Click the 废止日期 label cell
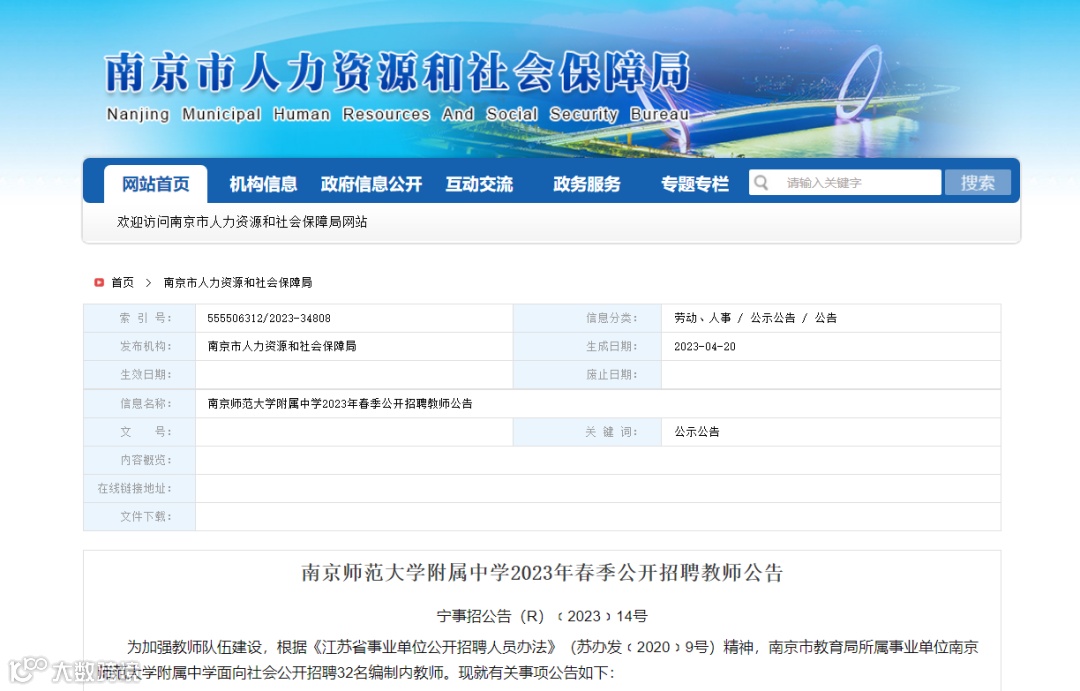 pyautogui.click(x=588, y=375)
